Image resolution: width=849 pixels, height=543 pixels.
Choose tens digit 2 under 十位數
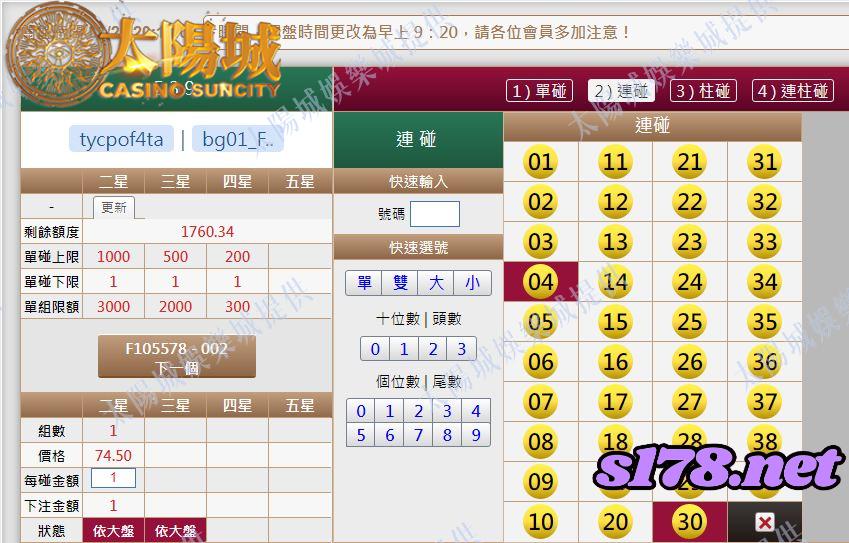point(433,349)
